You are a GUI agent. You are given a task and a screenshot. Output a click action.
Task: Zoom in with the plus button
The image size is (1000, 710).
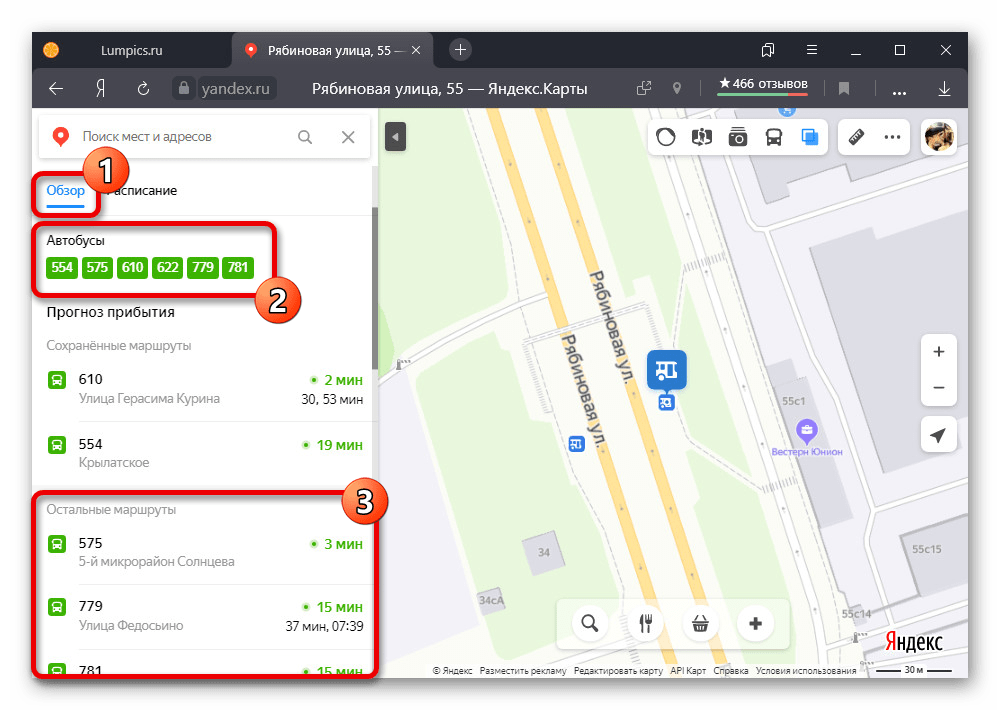pos(938,352)
